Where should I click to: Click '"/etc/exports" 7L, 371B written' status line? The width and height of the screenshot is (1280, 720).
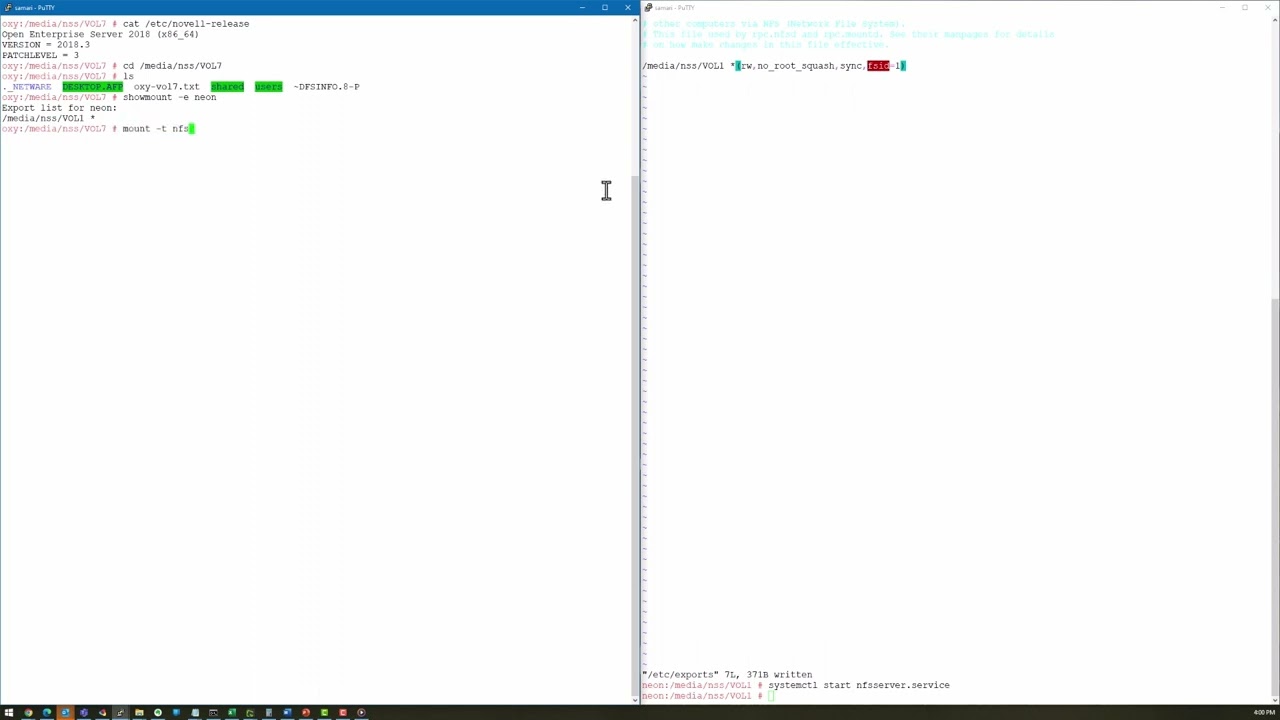727,675
